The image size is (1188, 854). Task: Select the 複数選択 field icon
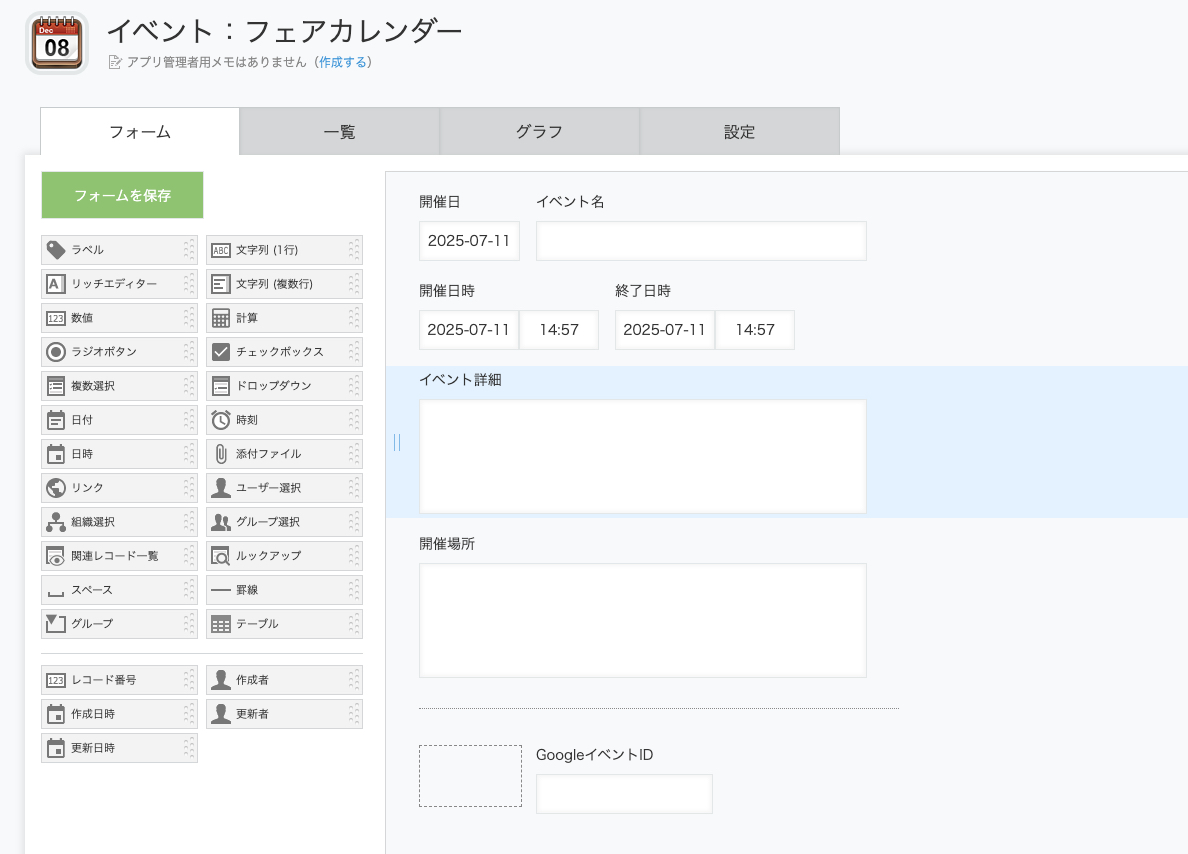pyautogui.click(x=55, y=386)
